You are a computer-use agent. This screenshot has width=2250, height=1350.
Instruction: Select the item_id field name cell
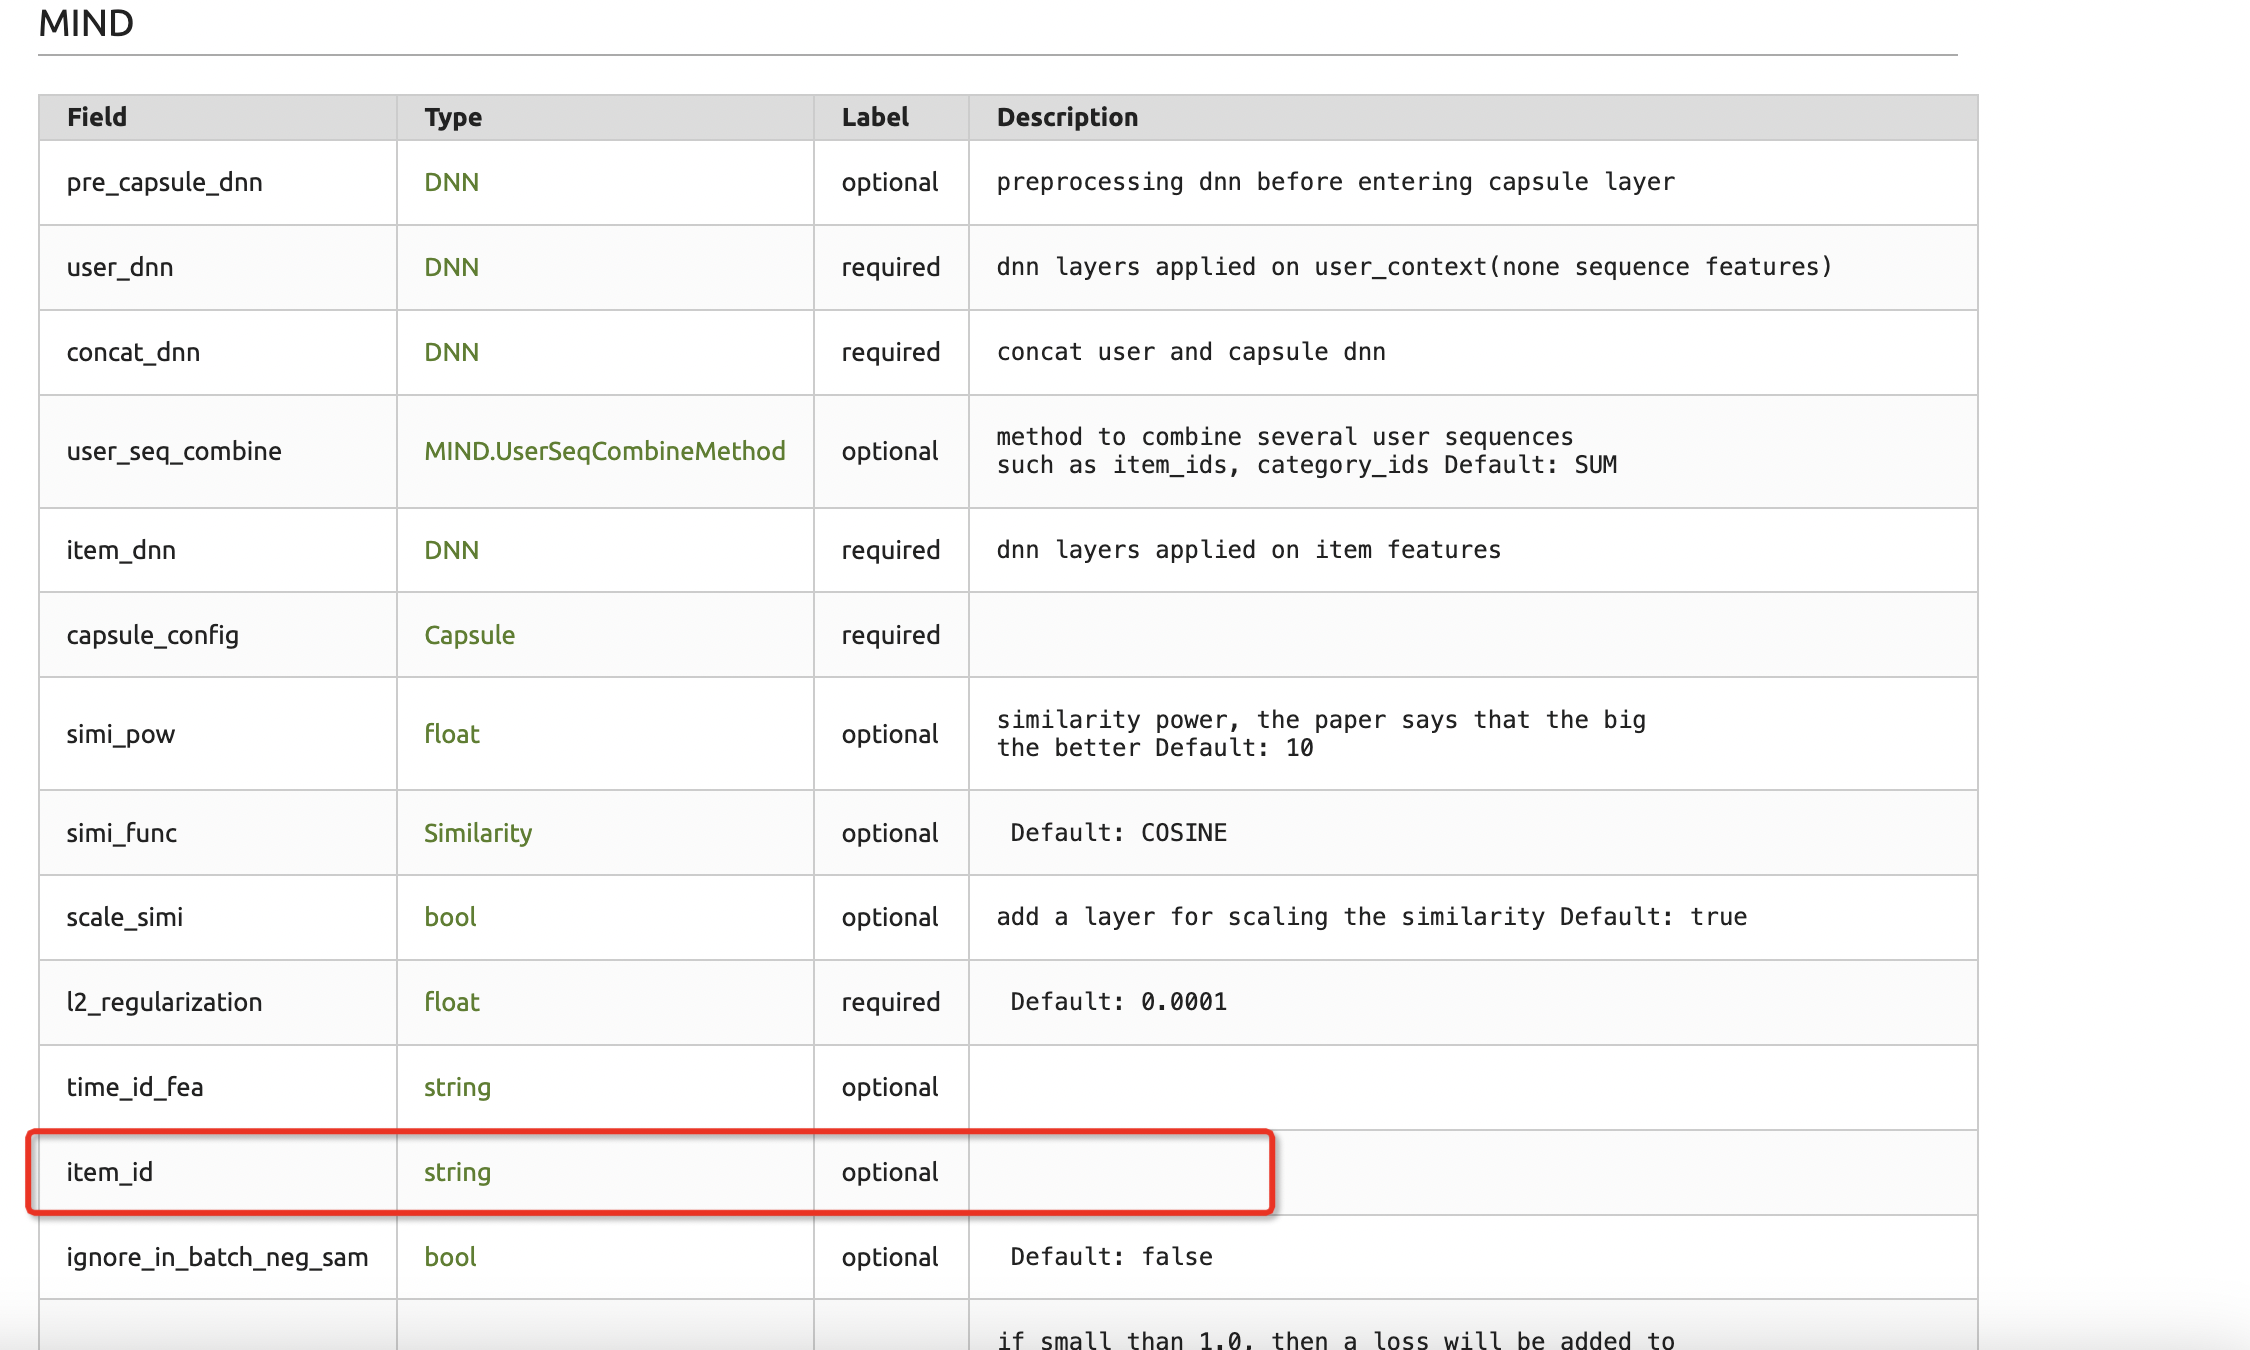110,1172
